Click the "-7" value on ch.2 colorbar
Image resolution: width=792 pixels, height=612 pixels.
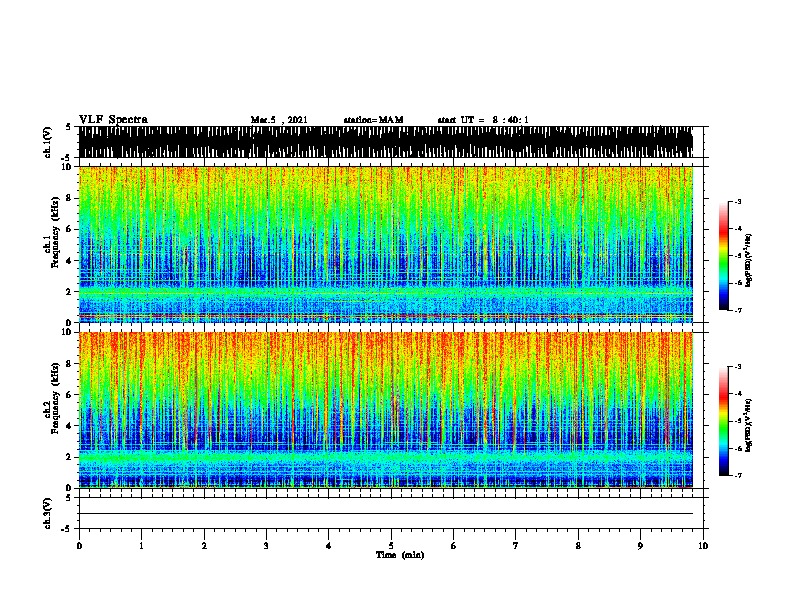tap(738, 475)
